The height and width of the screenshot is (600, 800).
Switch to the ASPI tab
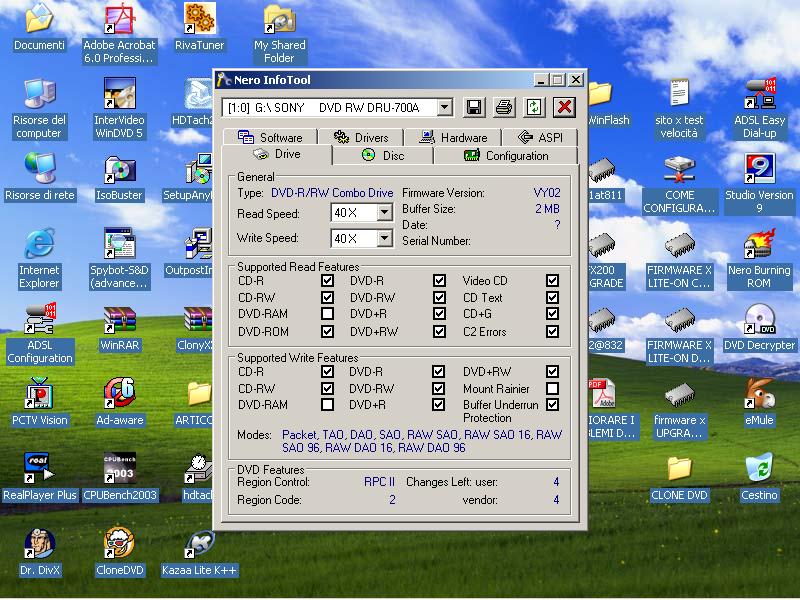click(540, 137)
